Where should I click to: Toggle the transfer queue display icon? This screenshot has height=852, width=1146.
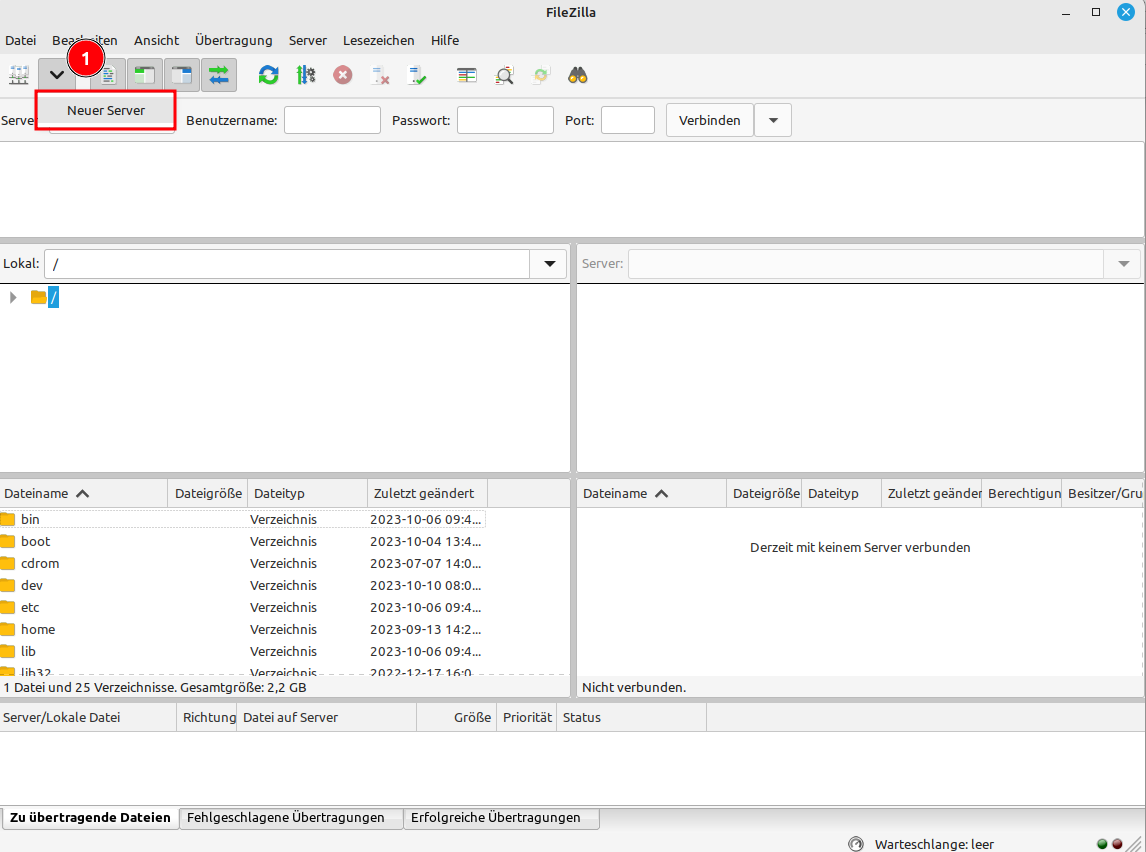(218, 75)
